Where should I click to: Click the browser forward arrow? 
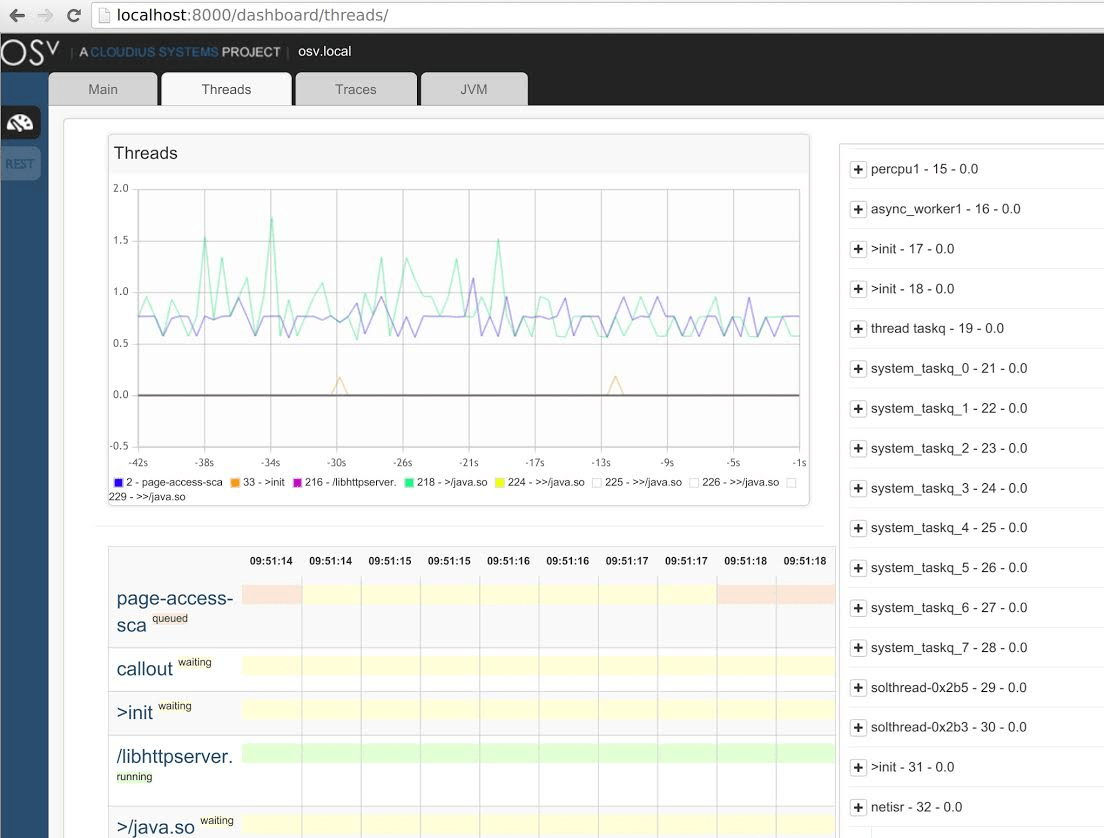tap(45, 16)
